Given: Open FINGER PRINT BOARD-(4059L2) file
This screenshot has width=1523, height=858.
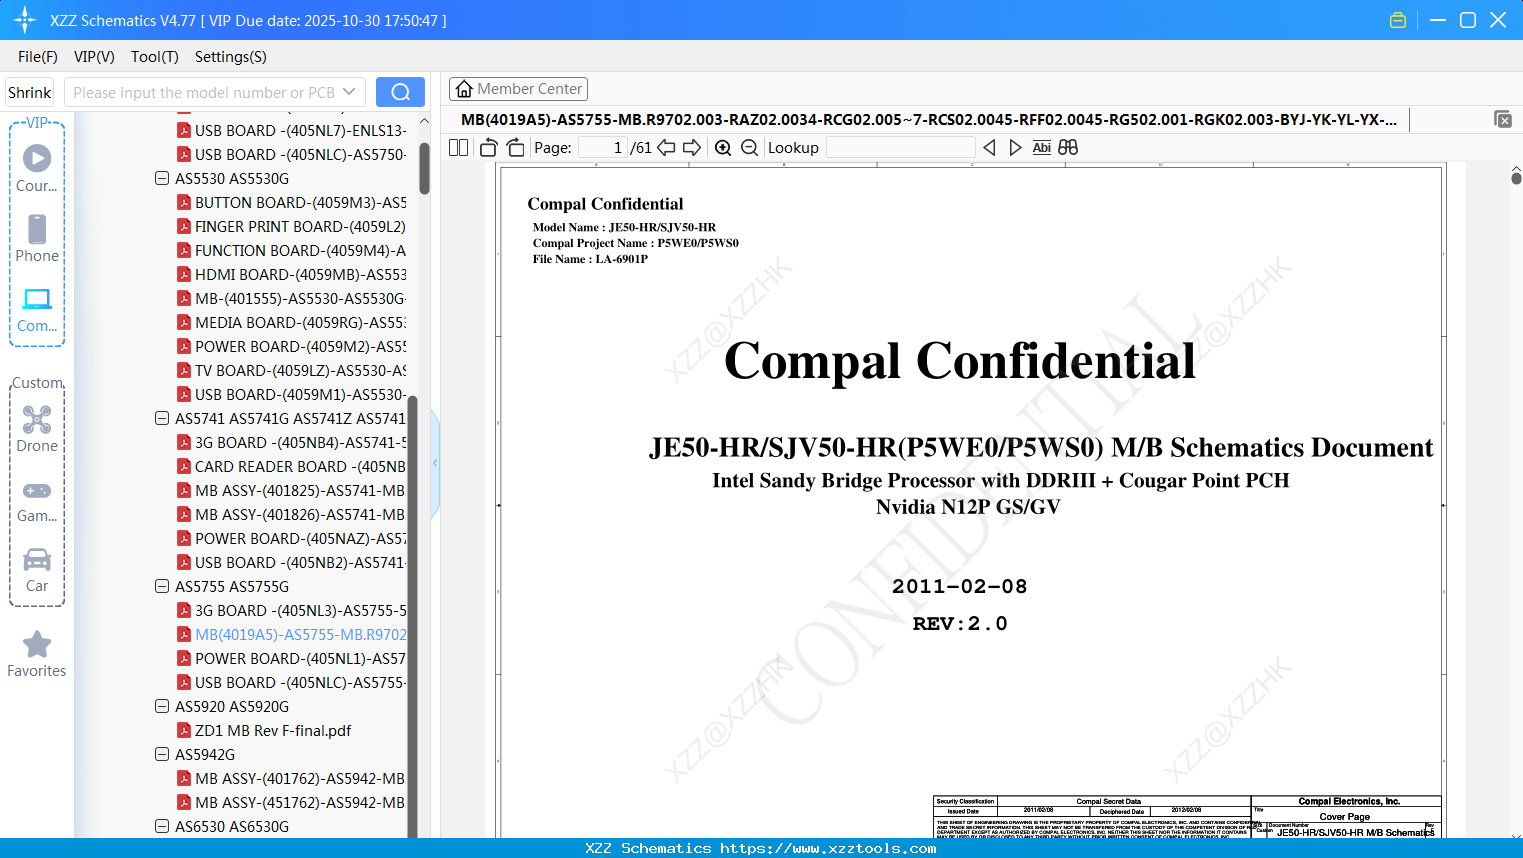Looking at the screenshot, I should [300, 226].
